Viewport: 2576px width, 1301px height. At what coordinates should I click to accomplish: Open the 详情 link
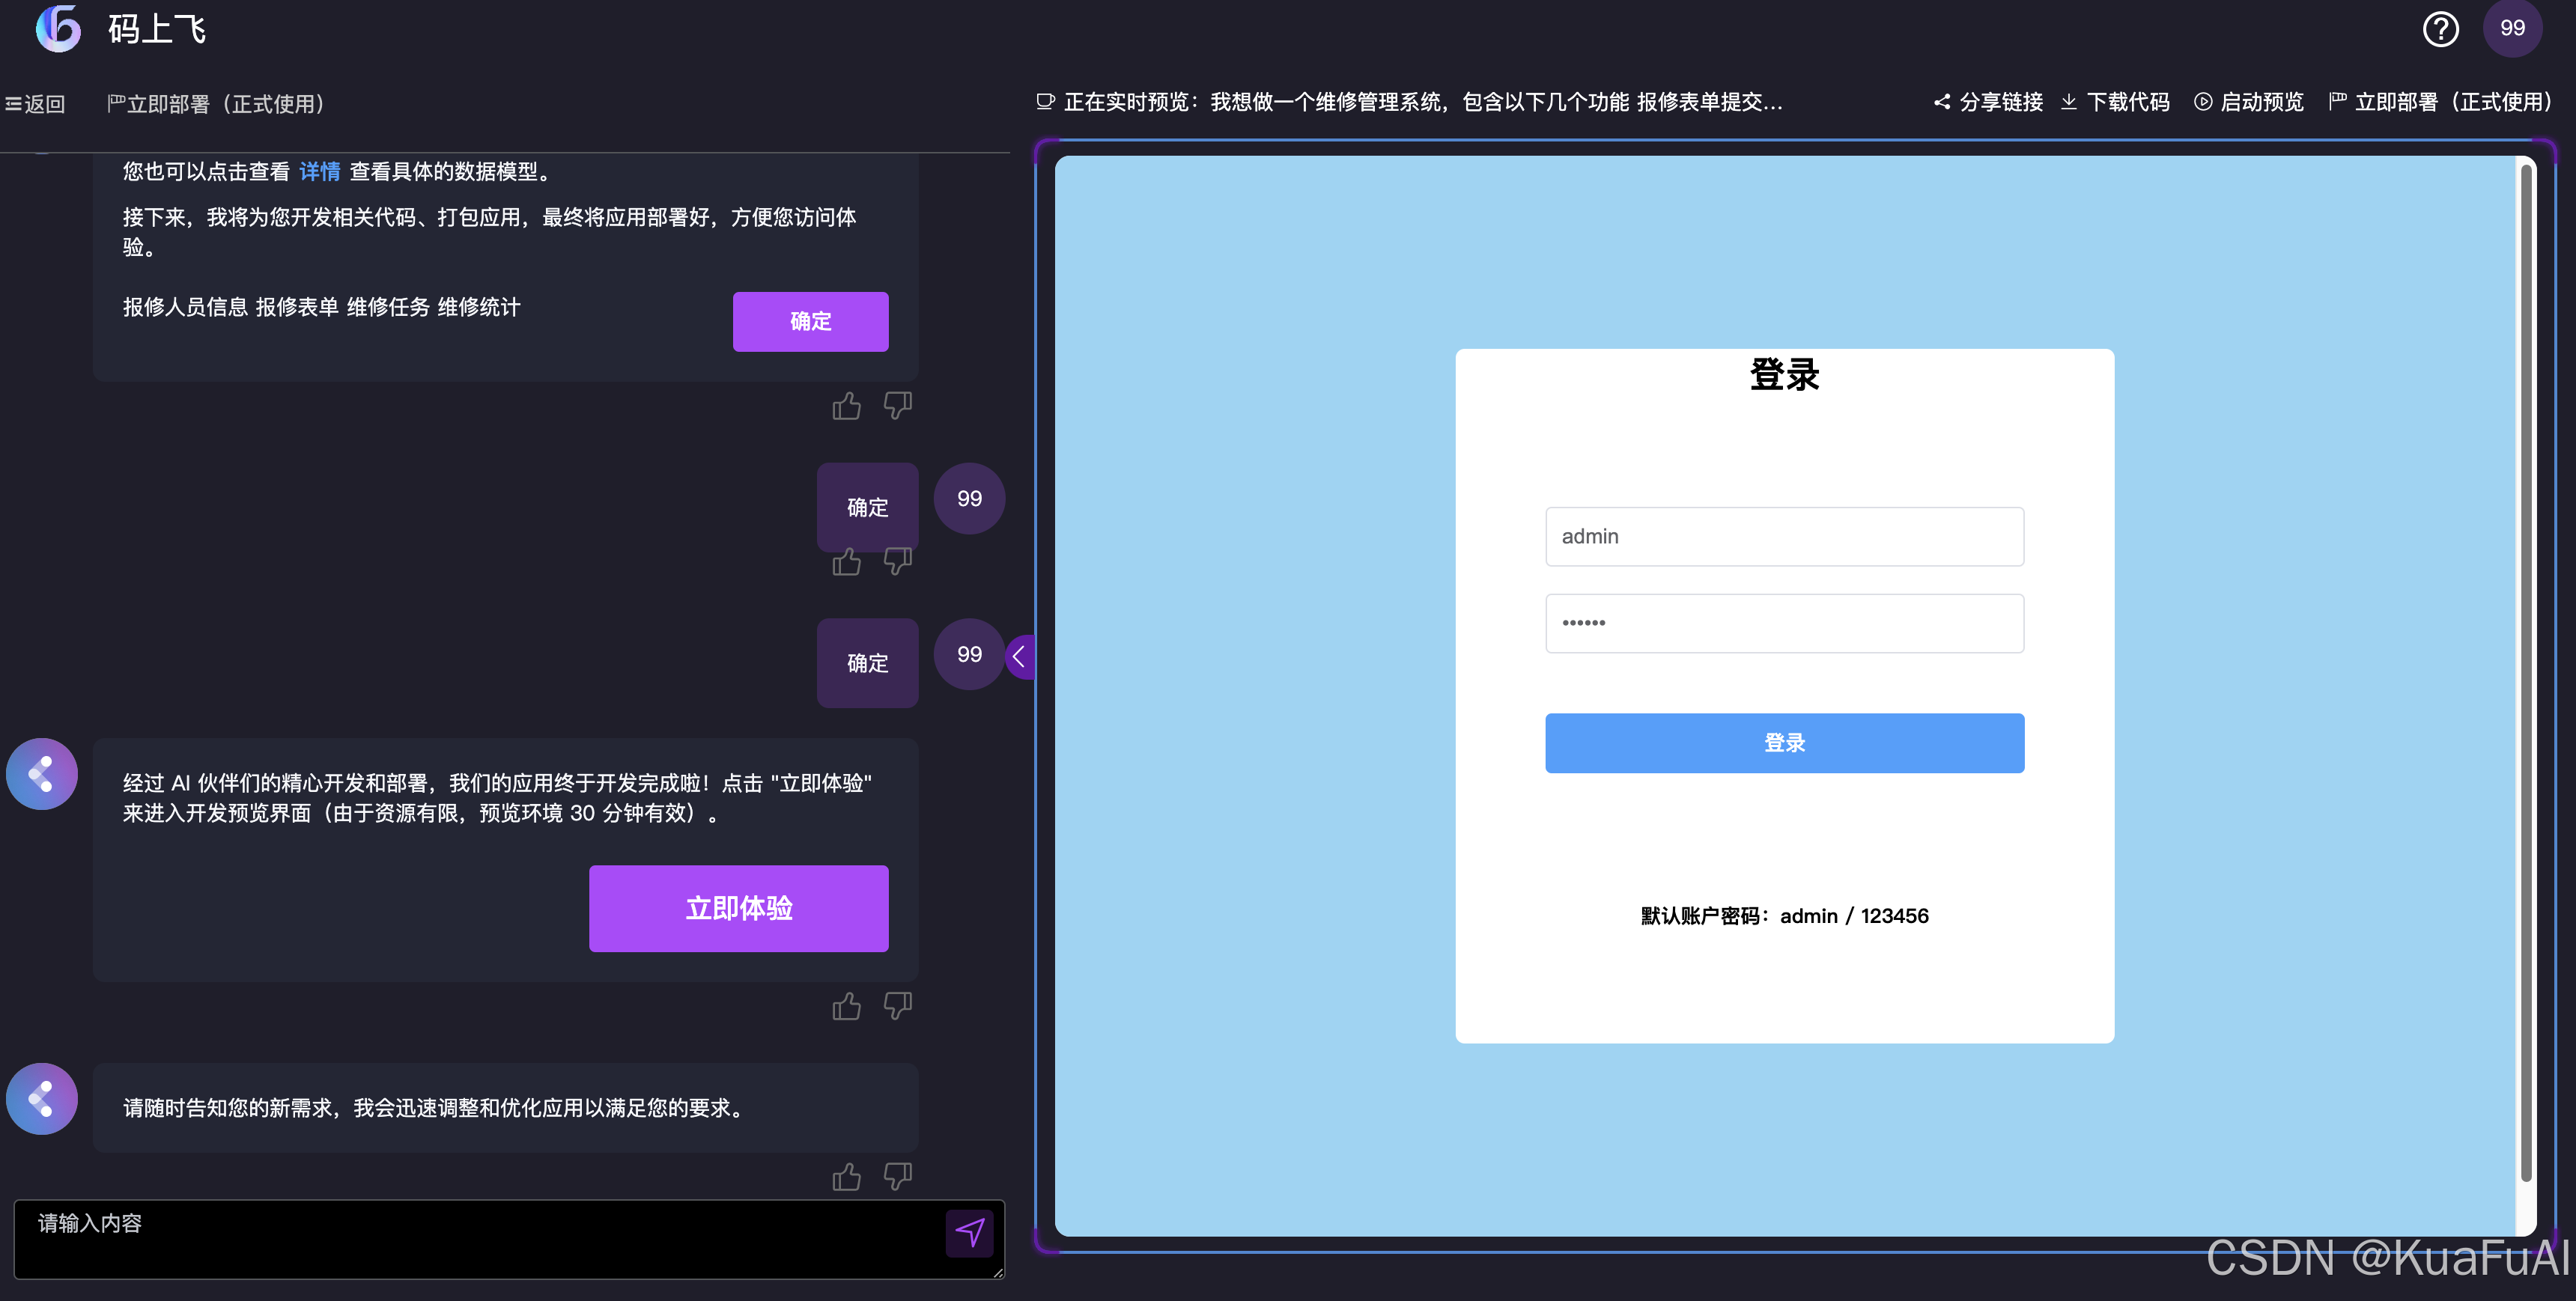tap(319, 172)
